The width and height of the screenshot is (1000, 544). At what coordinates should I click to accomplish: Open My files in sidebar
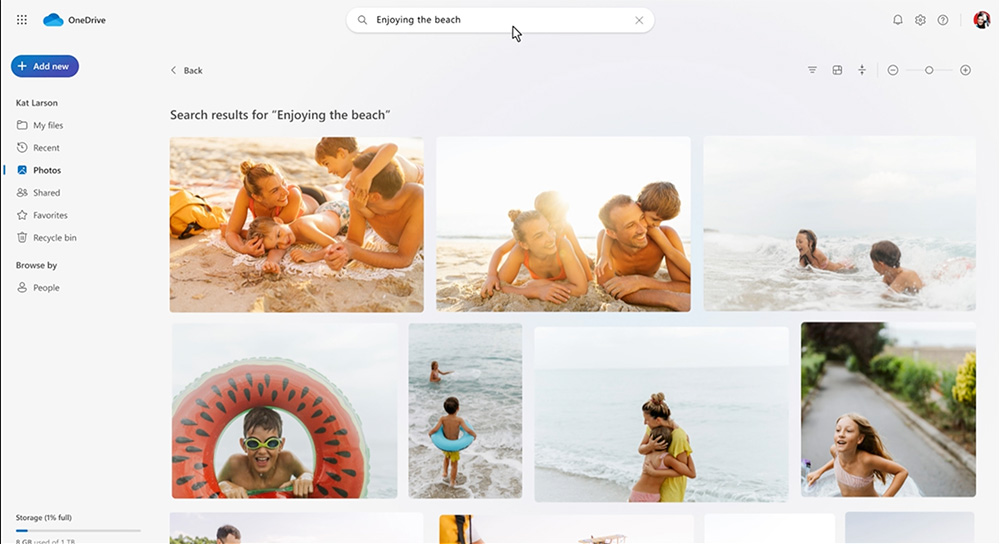[x=47, y=125]
